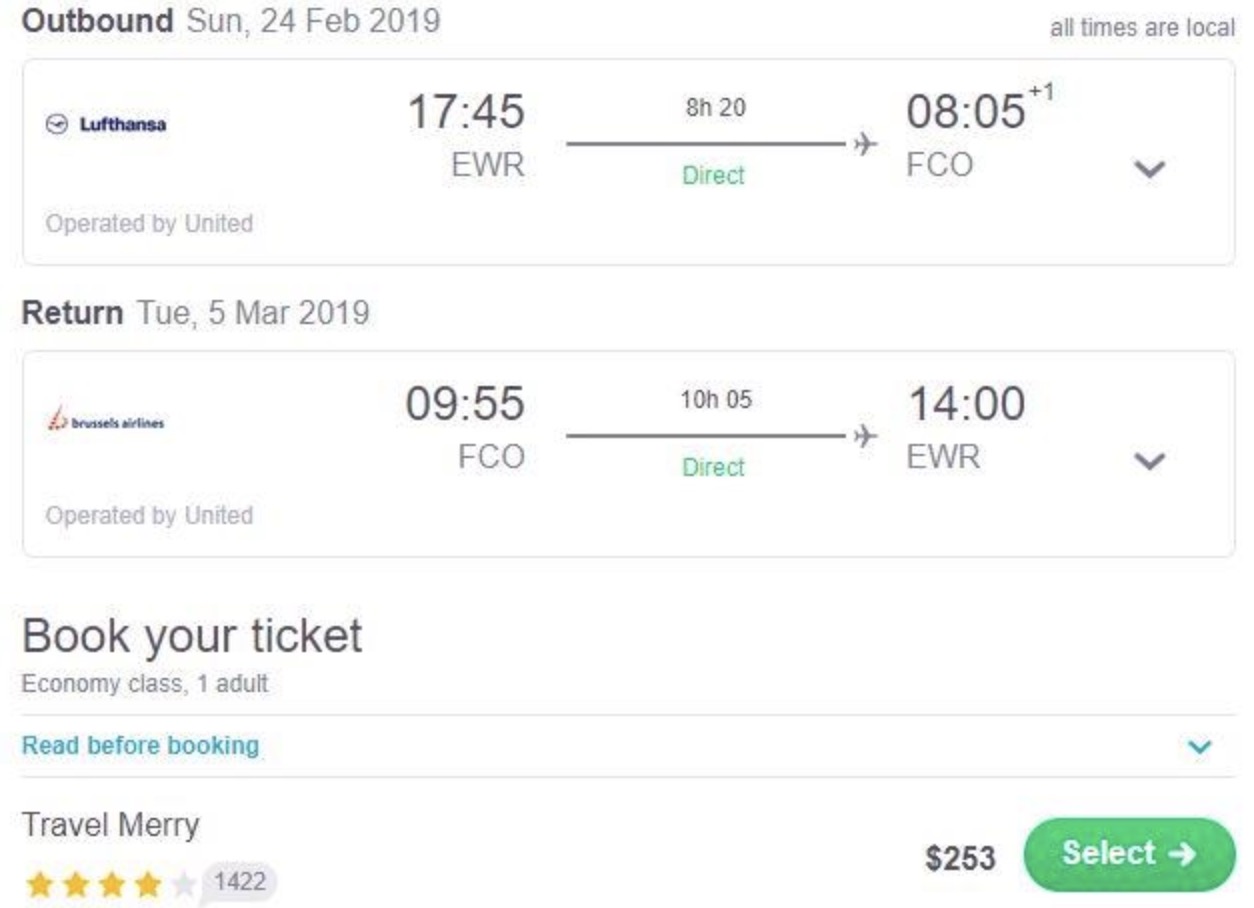Image resolution: width=1254 pixels, height=908 pixels.
Task: Expand the return Brussels Airlines flight details
Action: (x=1150, y=461)
